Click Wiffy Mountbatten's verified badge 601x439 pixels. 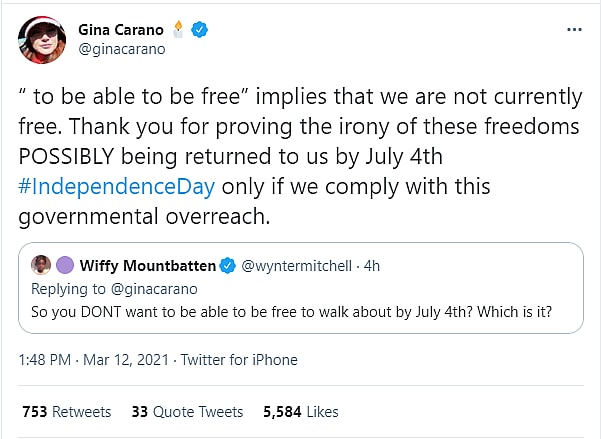[227, 266]
